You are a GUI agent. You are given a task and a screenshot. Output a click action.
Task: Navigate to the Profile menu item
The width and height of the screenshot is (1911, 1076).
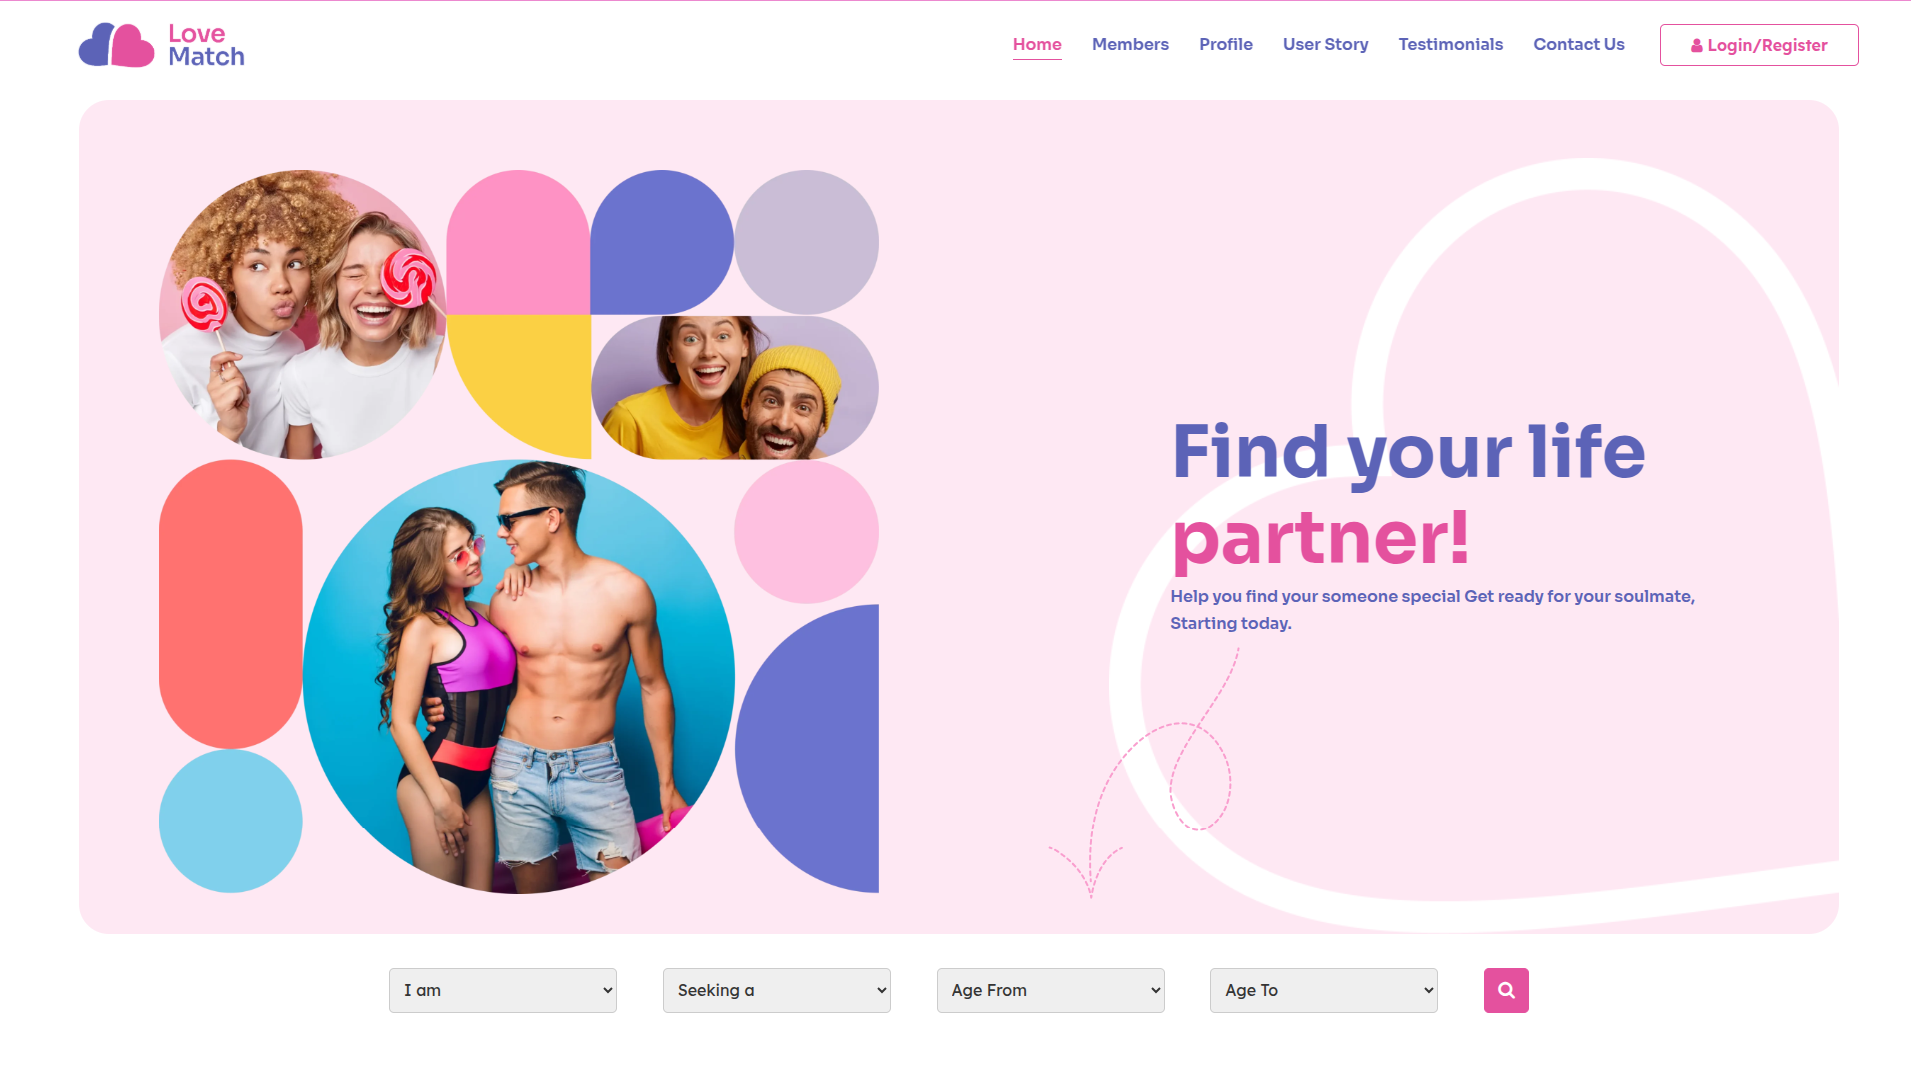pyautogui.click(x=1226, y=44)
